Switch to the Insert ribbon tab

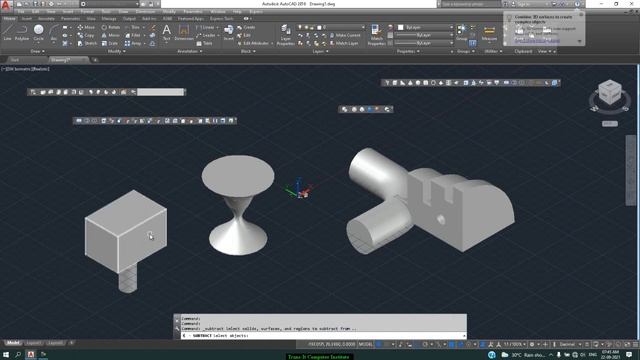(27, 19)
